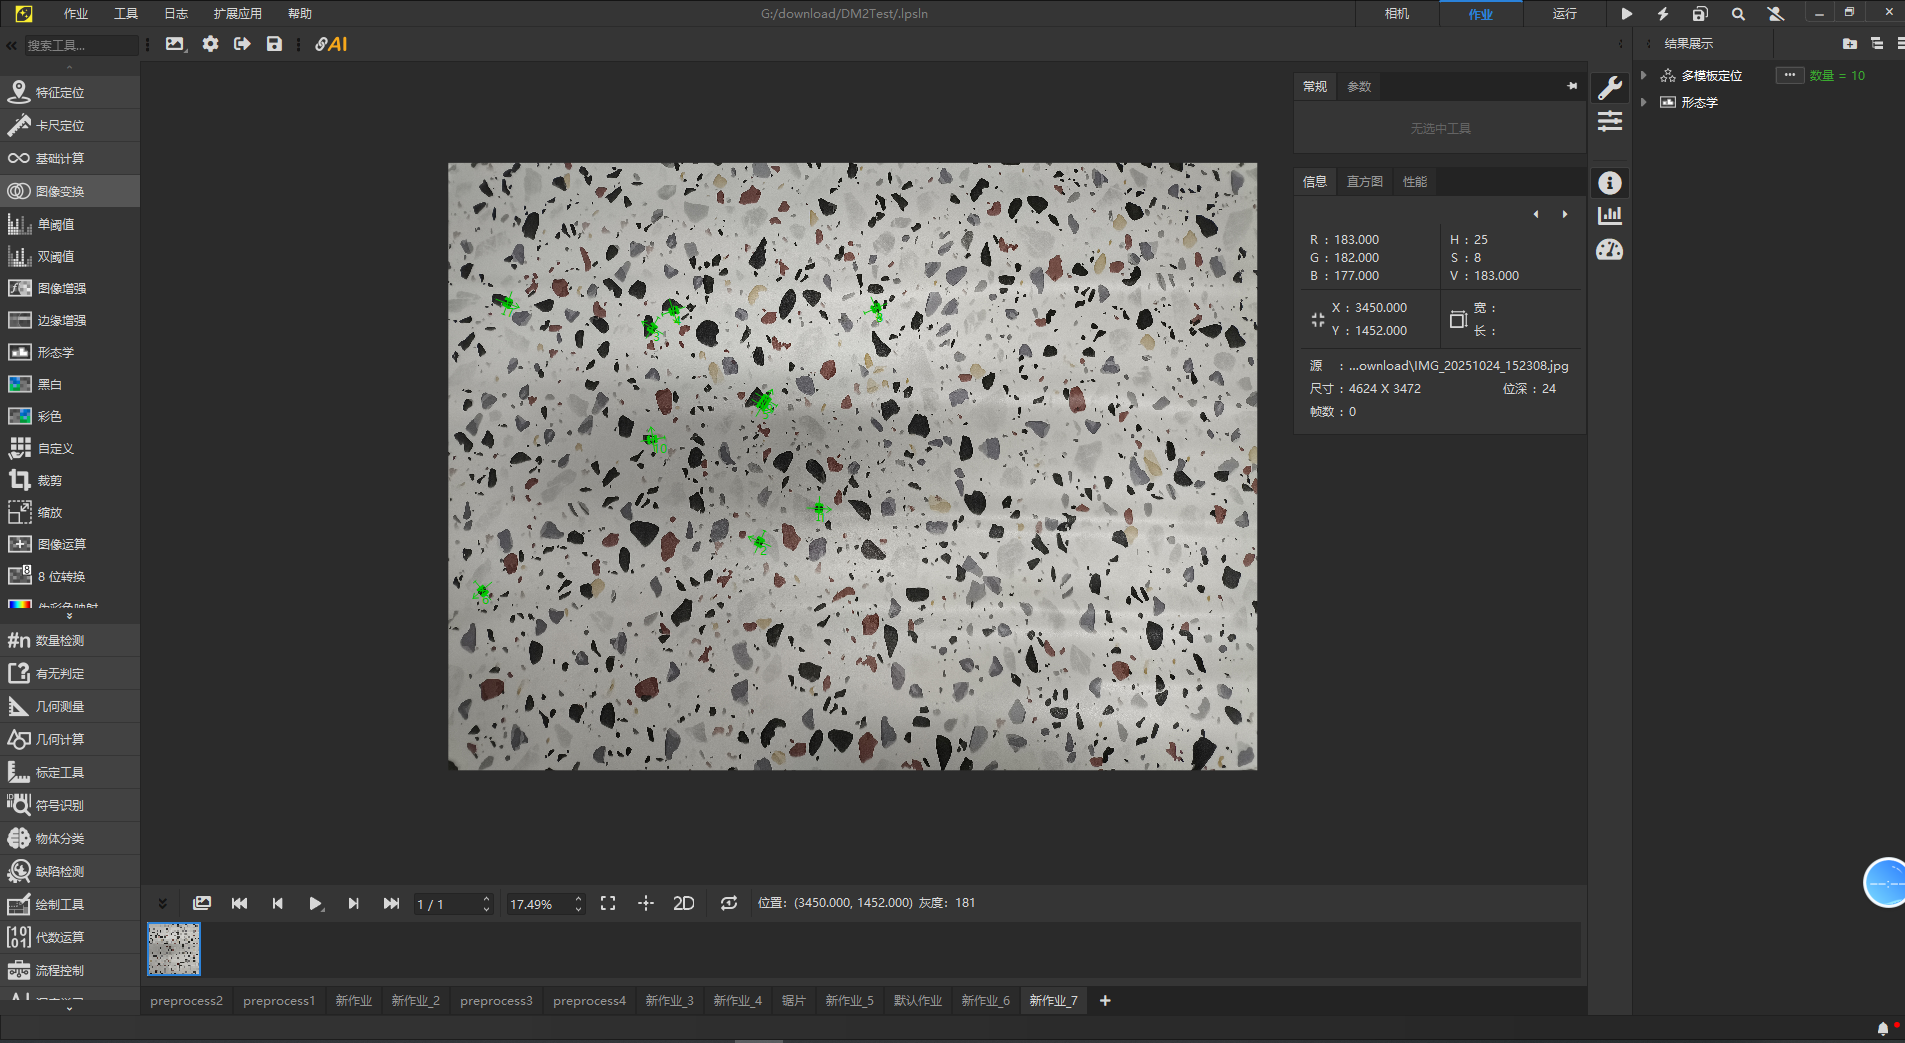Expand the 多模板定位 result tree item
The width and height of the screenshot is (1905, 1043).
coord(1644,76)
